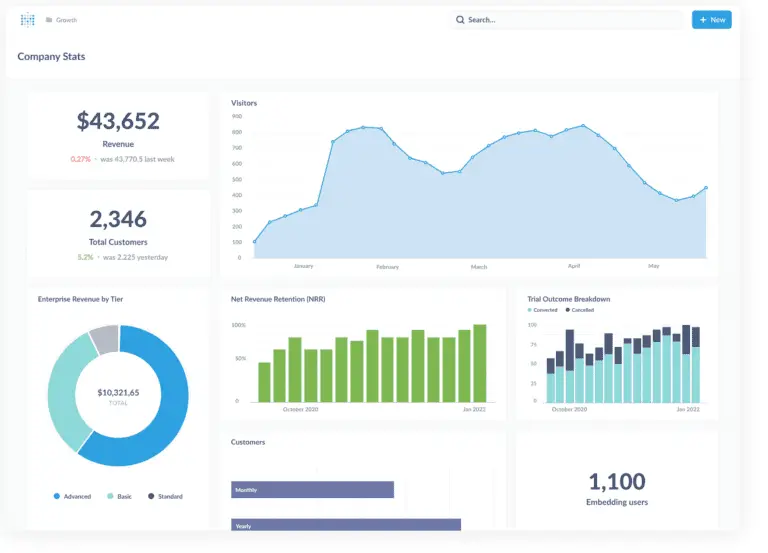Toggle the Standard legend color dot

(151, 496)
